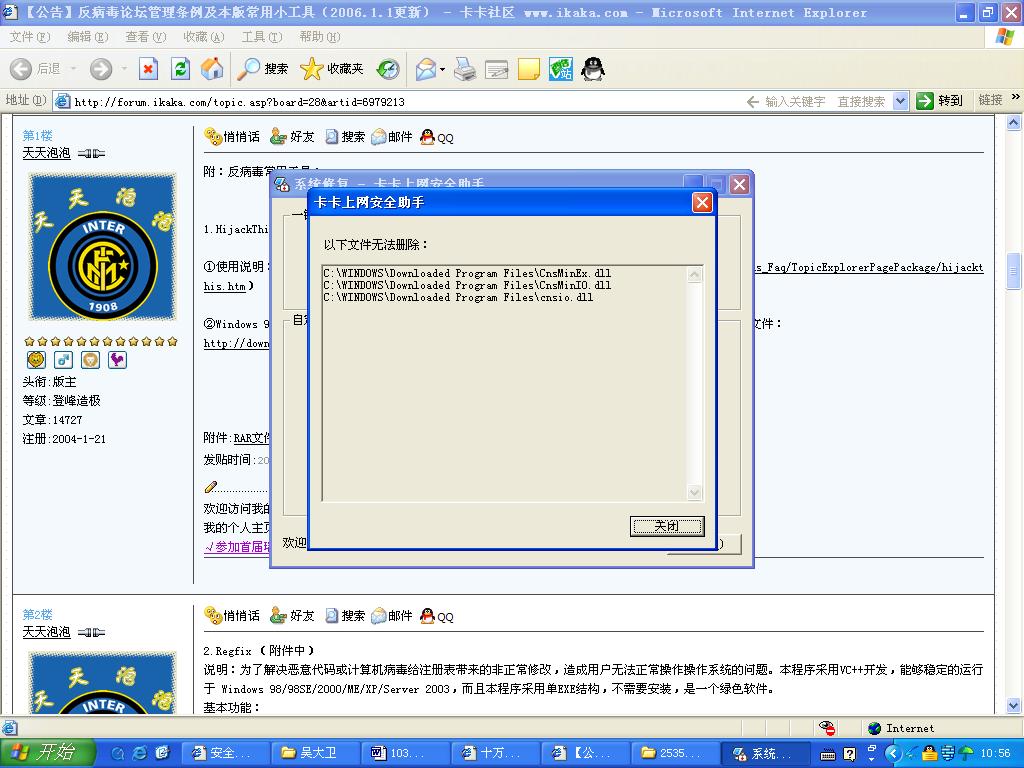Click the purple 参加首届 link

[236, 547]
